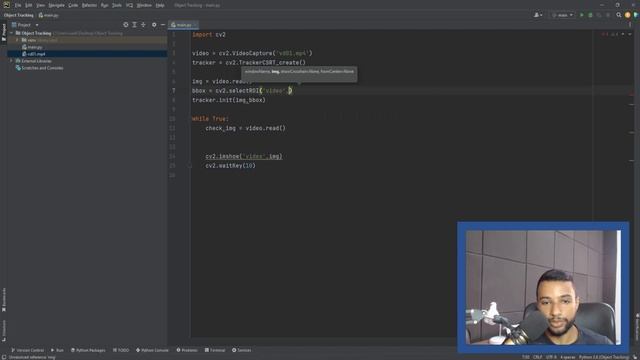
Task: Click the 'while True:' code line
Action: 210,119
